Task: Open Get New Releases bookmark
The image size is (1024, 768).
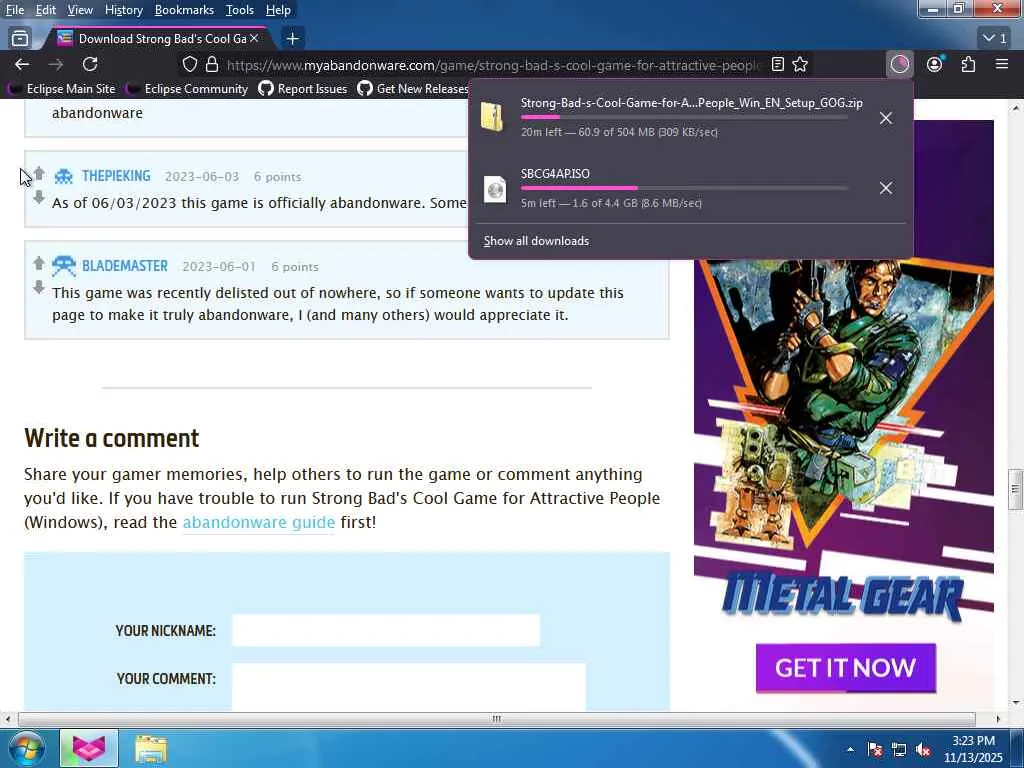Action: (413, 88)
